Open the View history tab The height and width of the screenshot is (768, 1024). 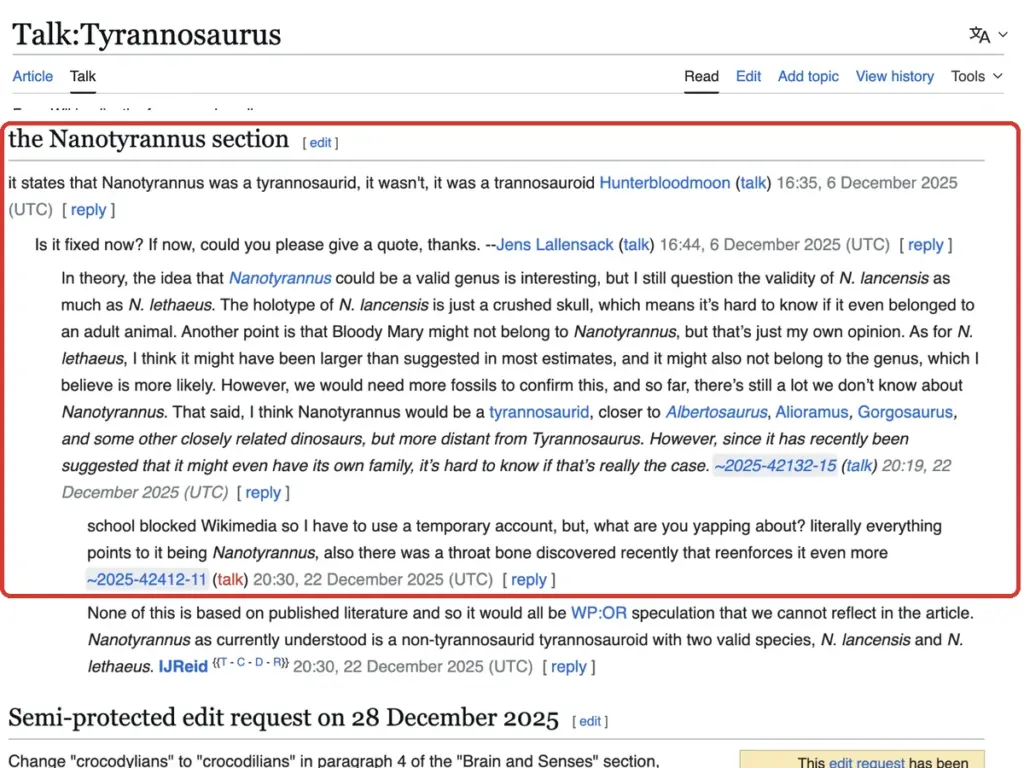click(x=895, y=76)
